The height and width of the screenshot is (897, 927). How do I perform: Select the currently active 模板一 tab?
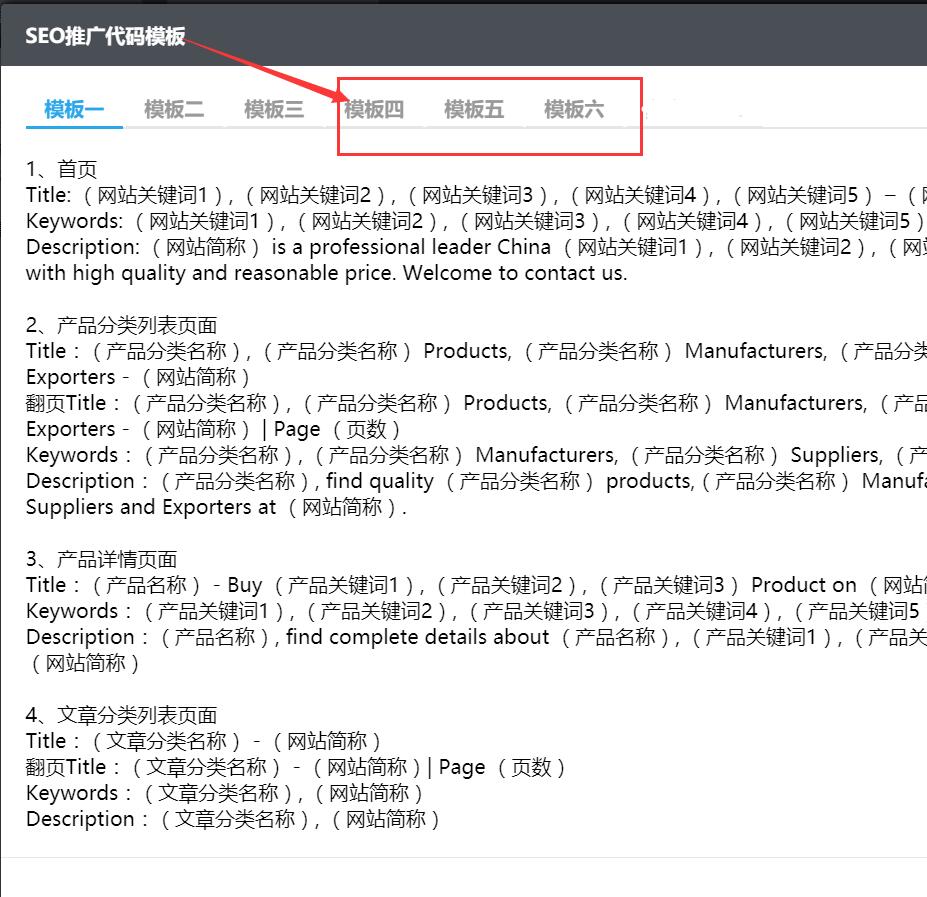click(73, 110)
